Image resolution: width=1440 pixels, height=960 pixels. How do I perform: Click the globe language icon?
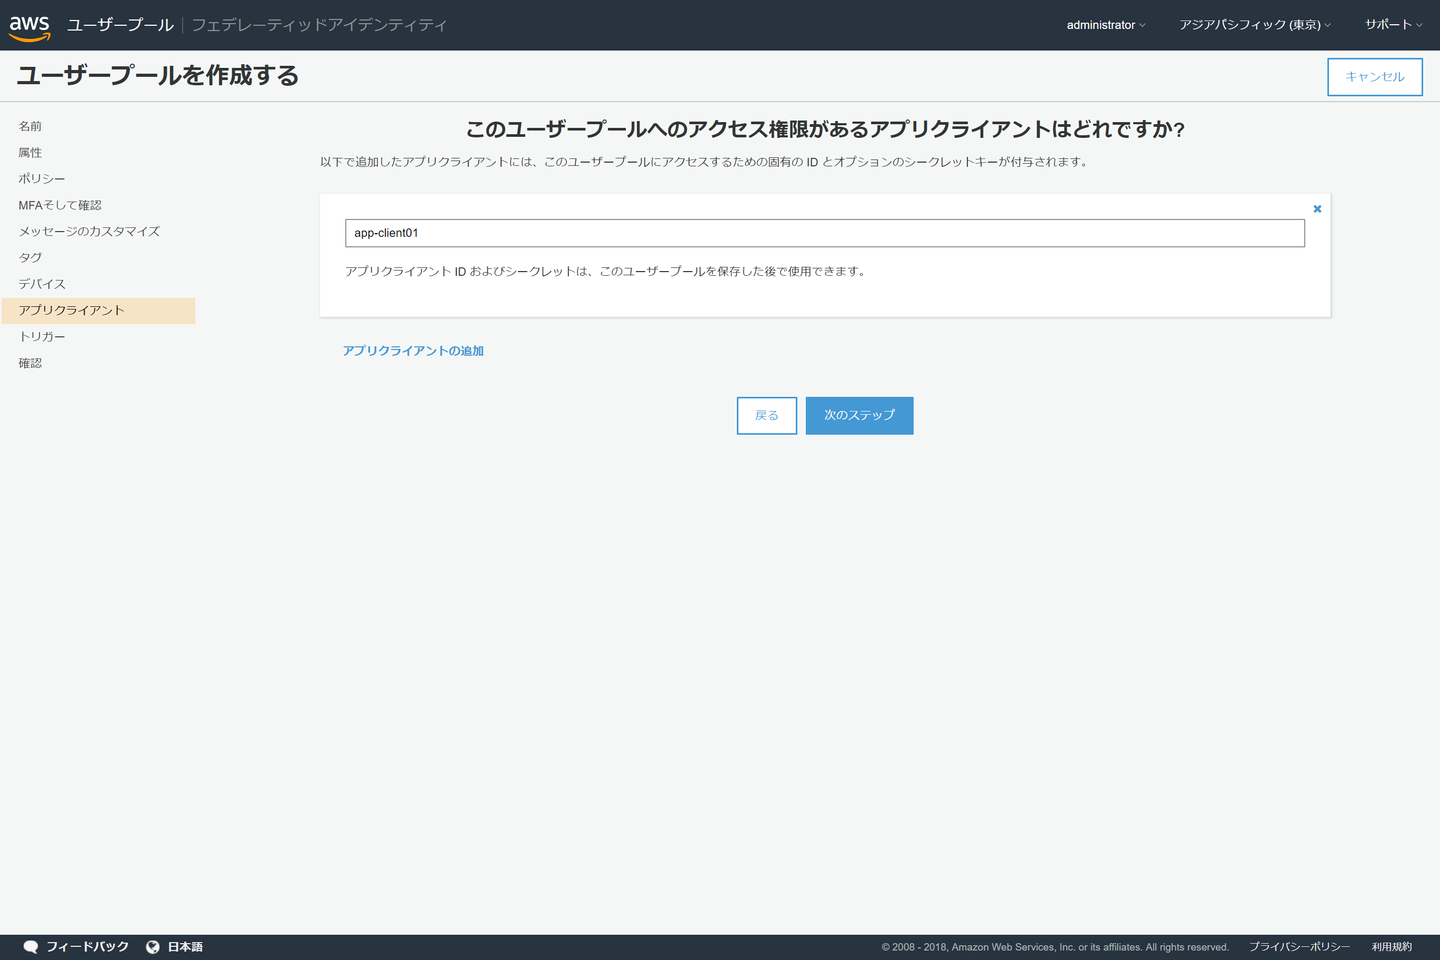[153, 947]
